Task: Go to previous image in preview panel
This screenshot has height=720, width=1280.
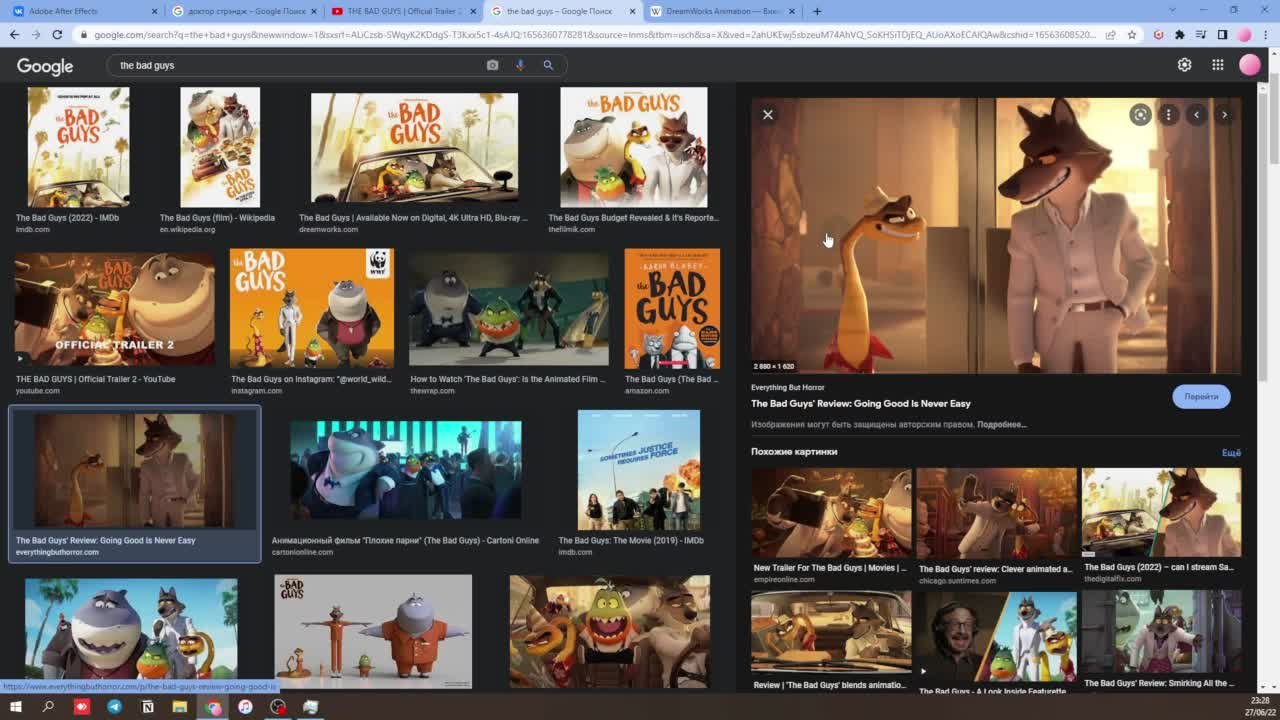Action: tap(1196, 115)
